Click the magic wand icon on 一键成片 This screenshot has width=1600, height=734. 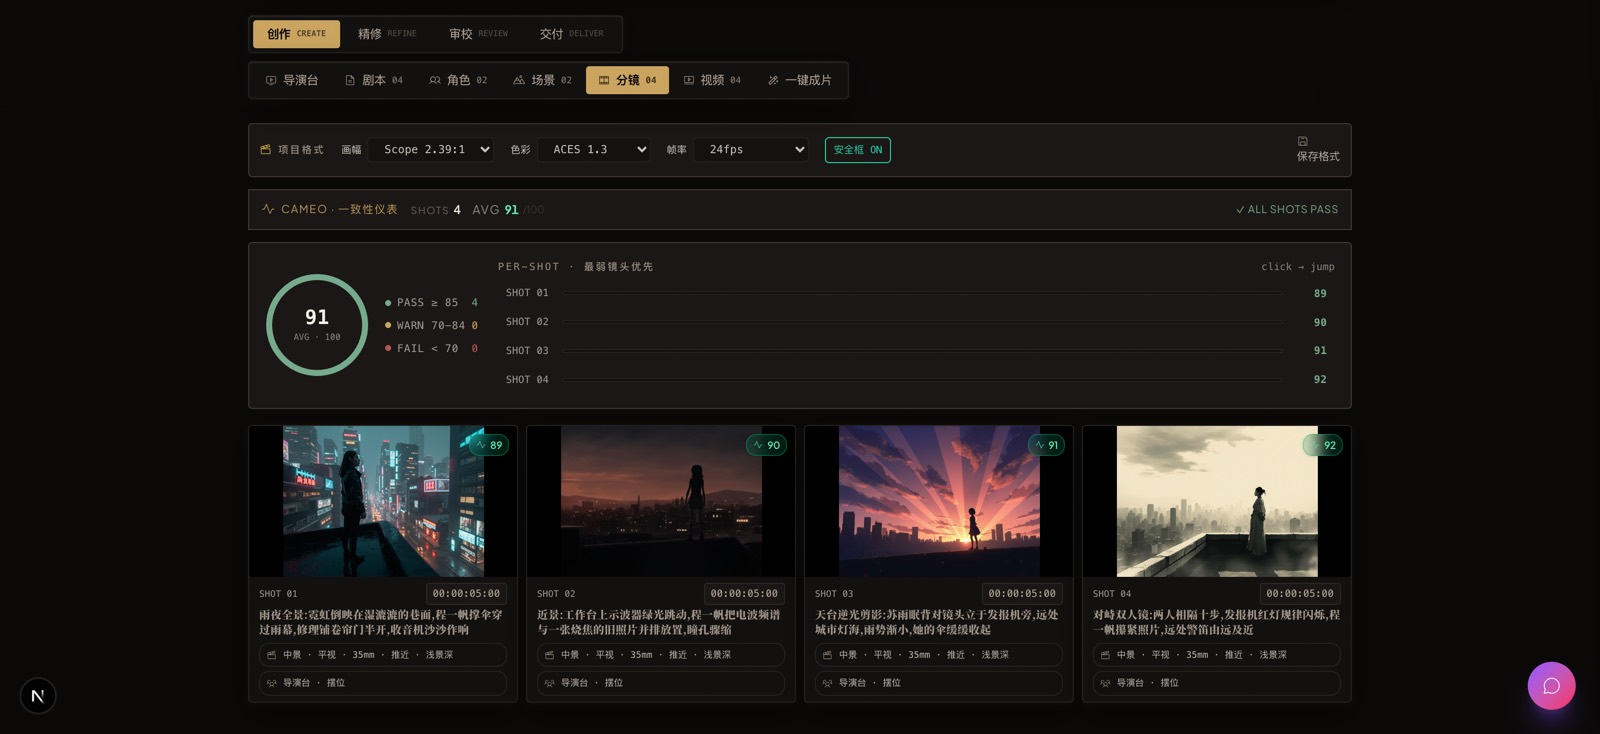point(773,80)
